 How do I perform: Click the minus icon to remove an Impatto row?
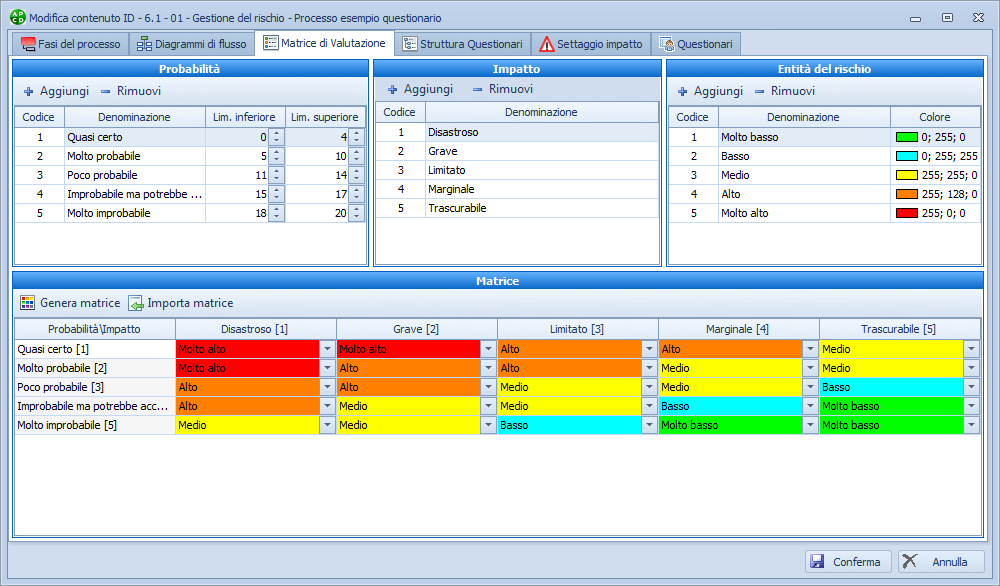[x=477, y=90]
